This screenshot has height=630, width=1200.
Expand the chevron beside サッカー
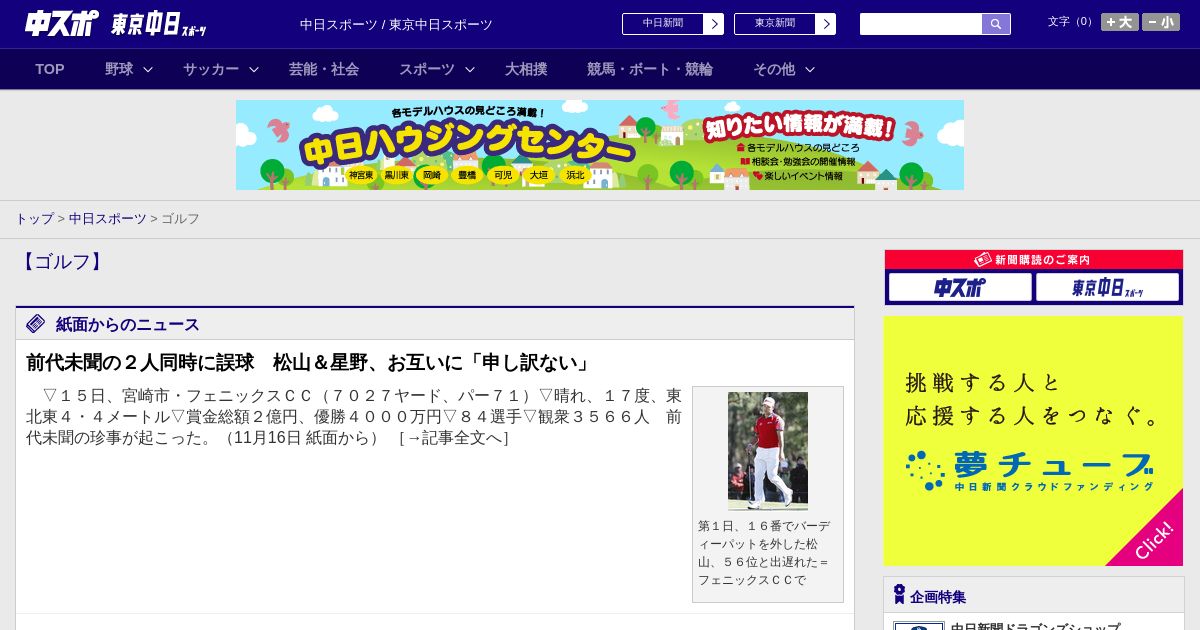tap(254, 69)
